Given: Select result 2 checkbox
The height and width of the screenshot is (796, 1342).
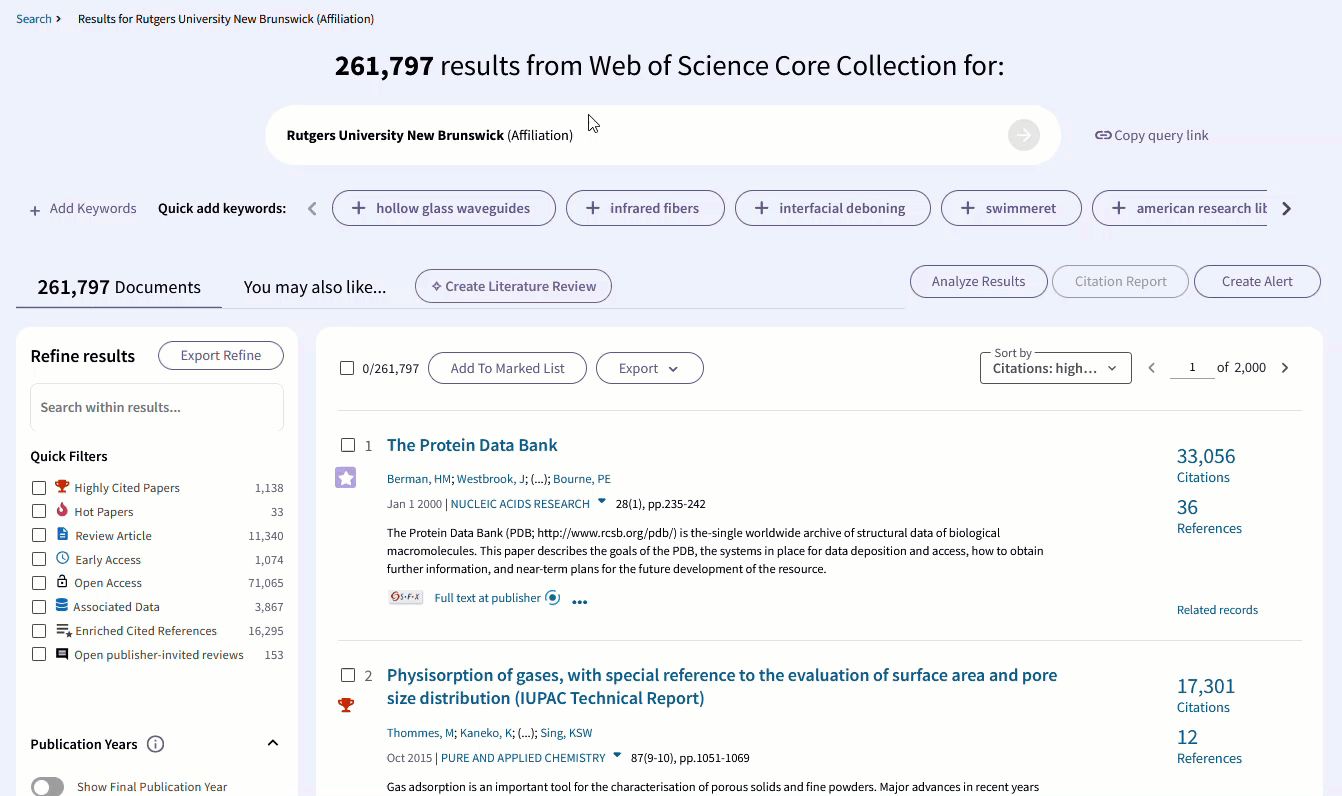Looking at the screenshot, I should (348, 675).
